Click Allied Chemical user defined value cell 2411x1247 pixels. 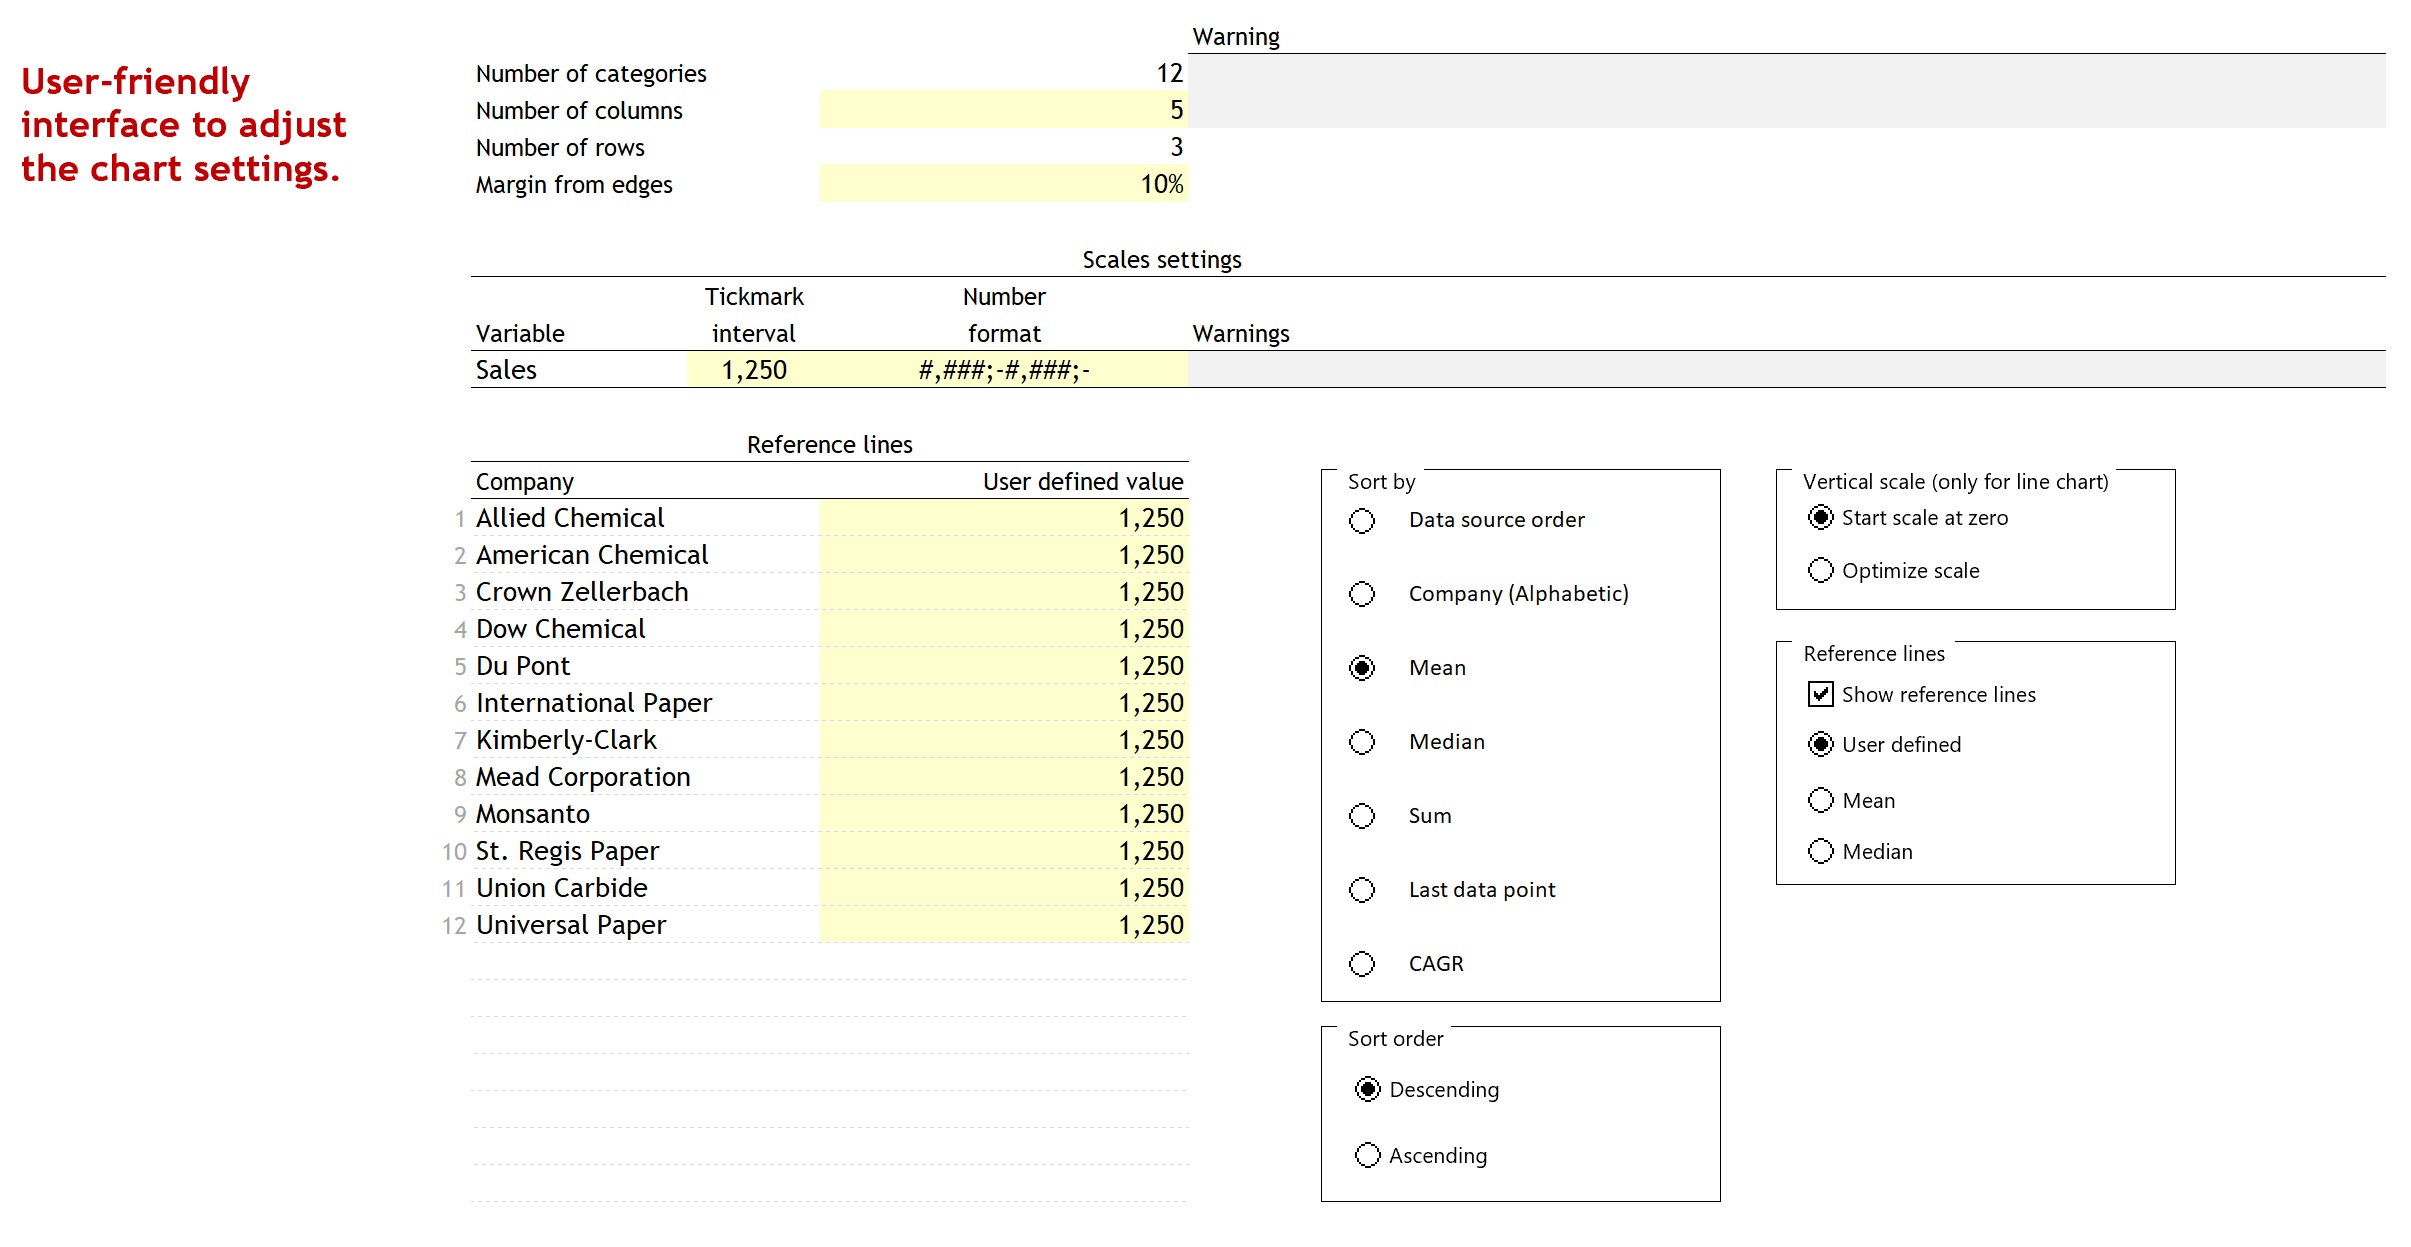point(1004,518)
